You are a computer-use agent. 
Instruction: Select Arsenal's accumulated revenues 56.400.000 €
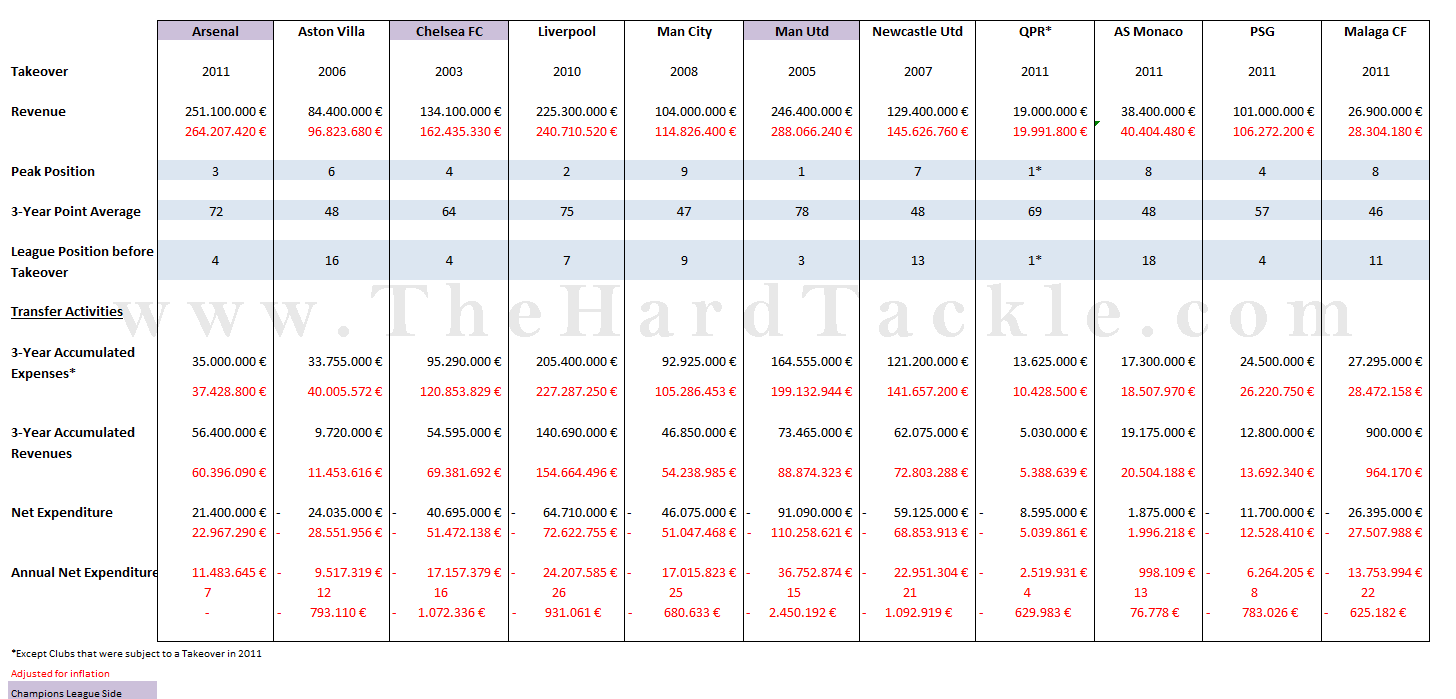(229, 433)
